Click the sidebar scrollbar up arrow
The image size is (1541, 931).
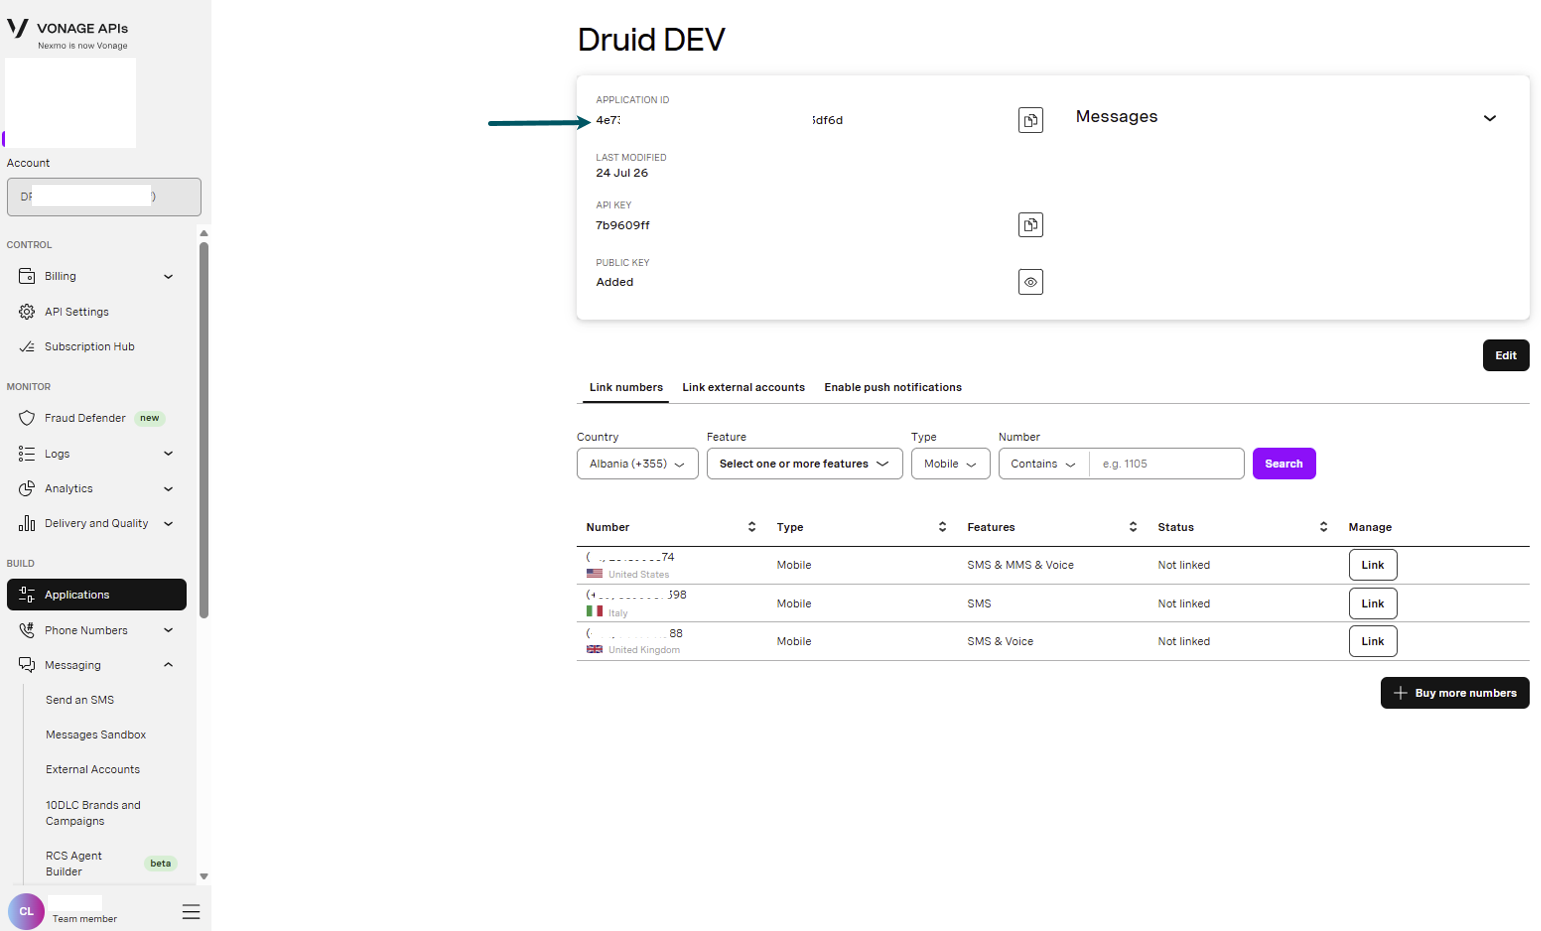click(204, 234)
